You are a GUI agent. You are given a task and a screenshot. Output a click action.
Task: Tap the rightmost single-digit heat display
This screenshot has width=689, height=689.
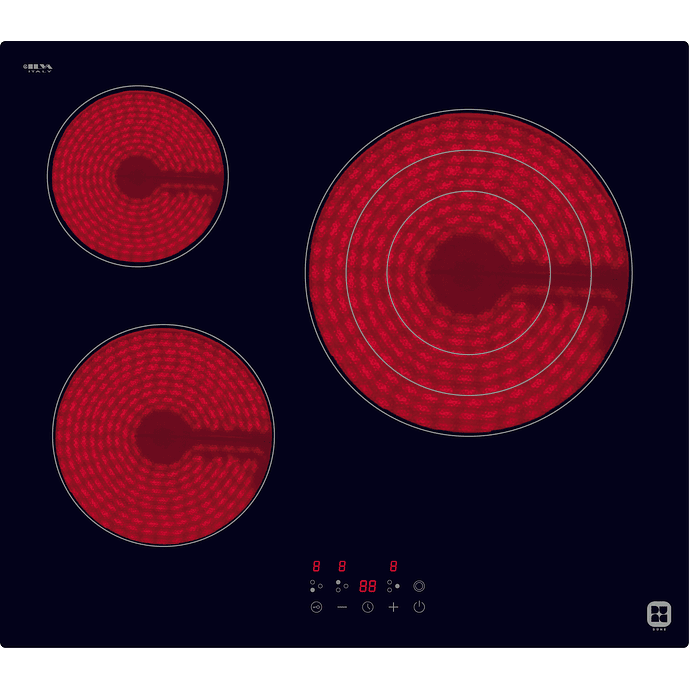(393, 566)
